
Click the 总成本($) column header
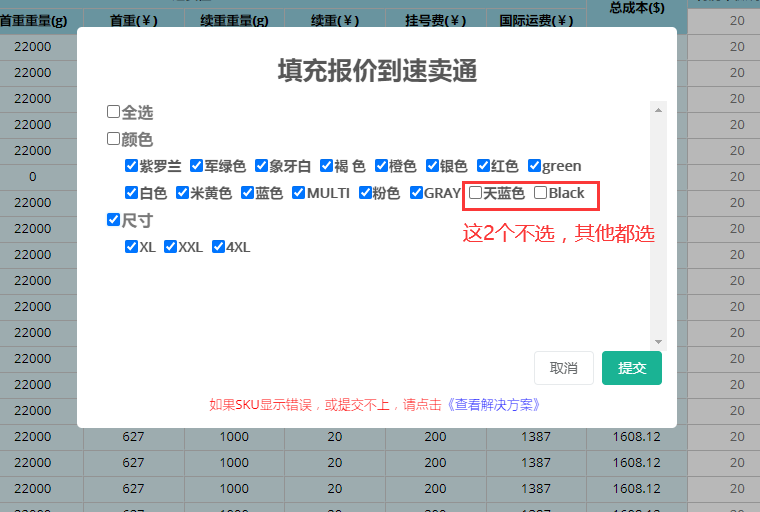[637, 8]
